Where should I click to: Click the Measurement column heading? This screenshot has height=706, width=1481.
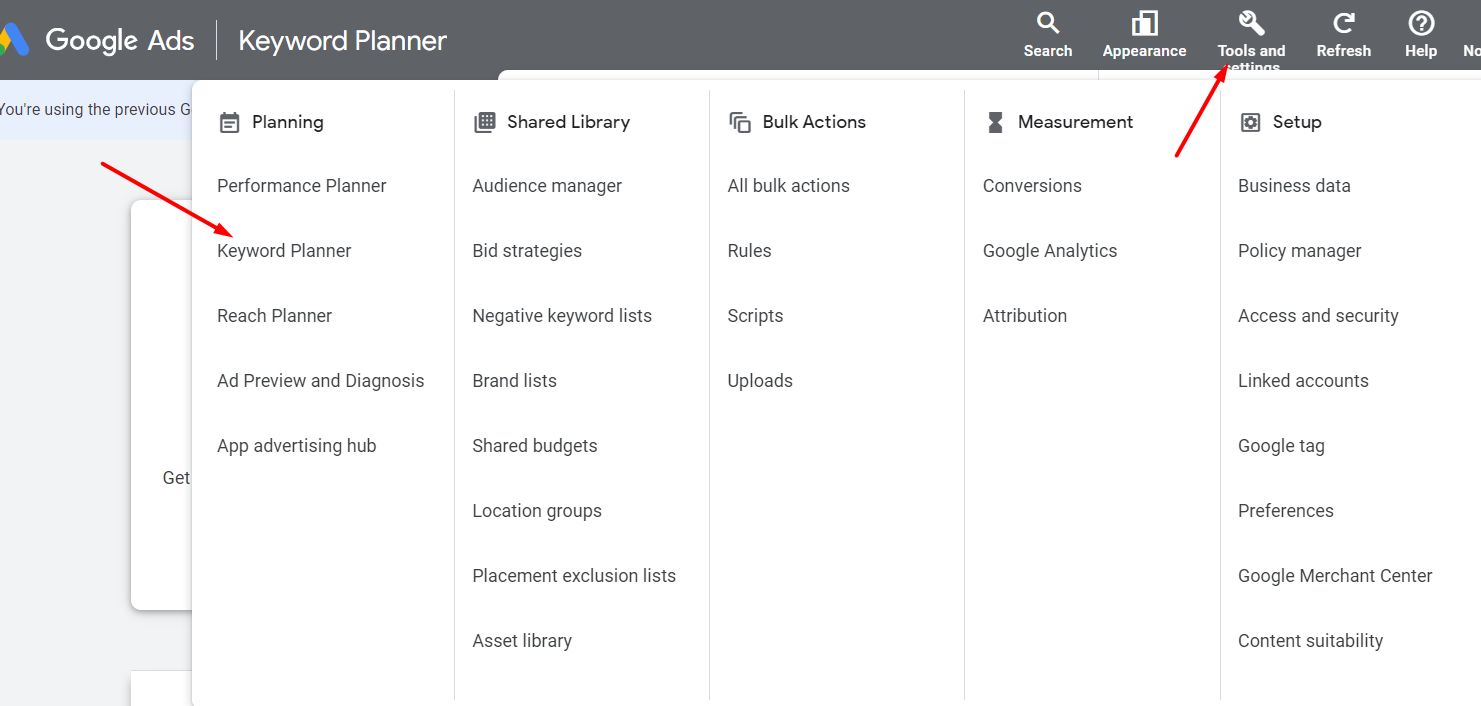[x=1075, y=122]
